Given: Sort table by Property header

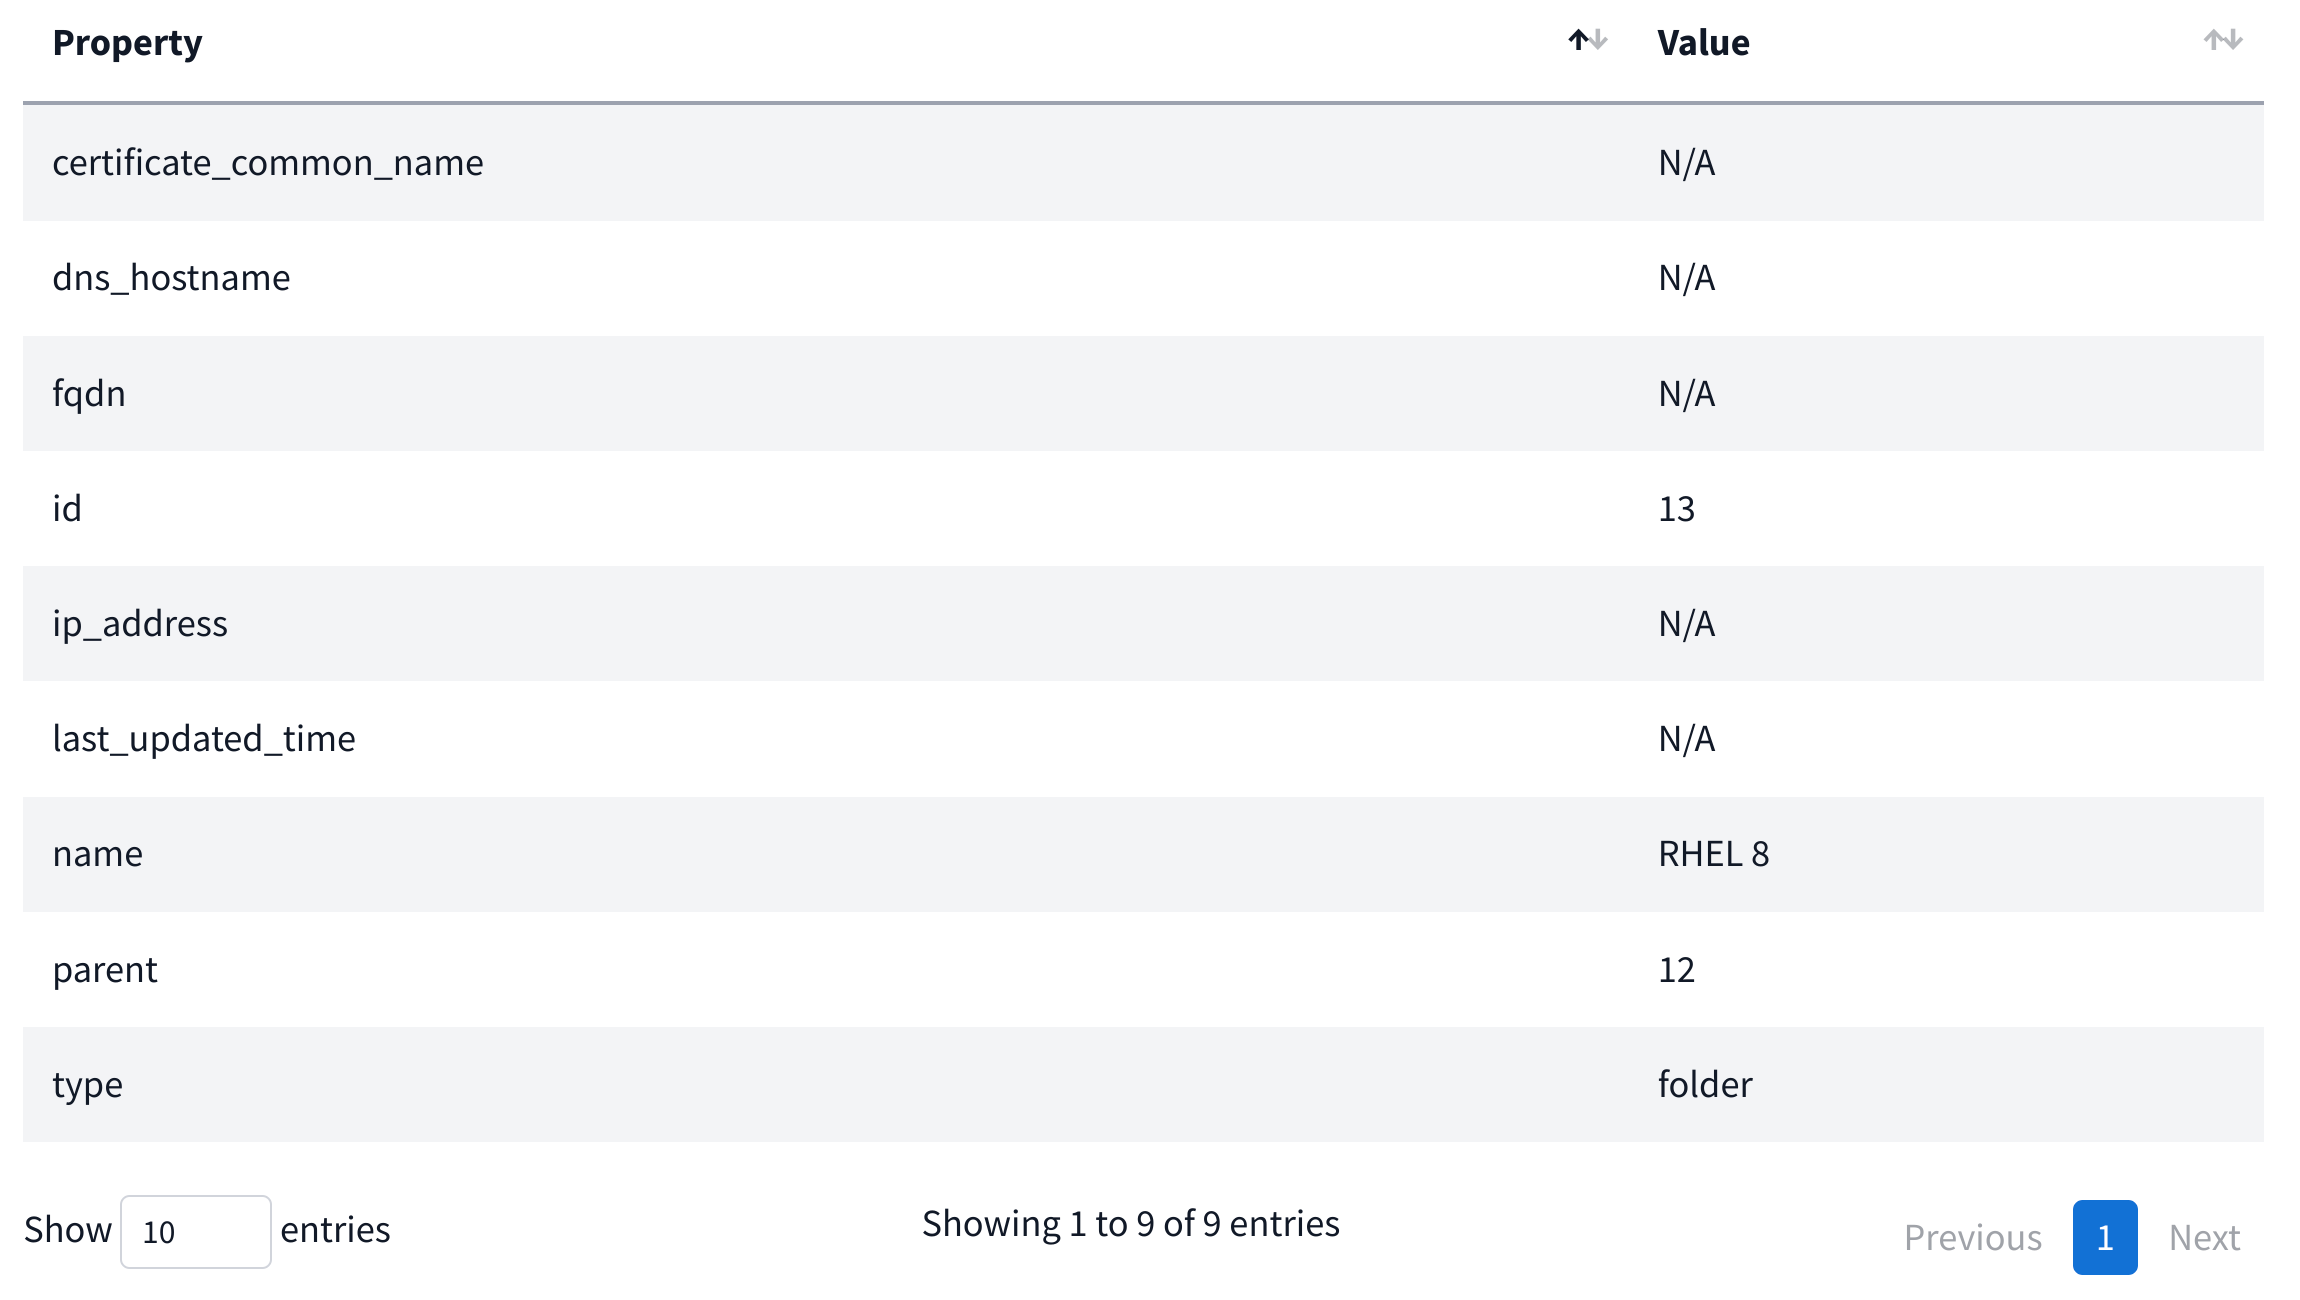Looking at the screenshot, I should coord(128,43).
